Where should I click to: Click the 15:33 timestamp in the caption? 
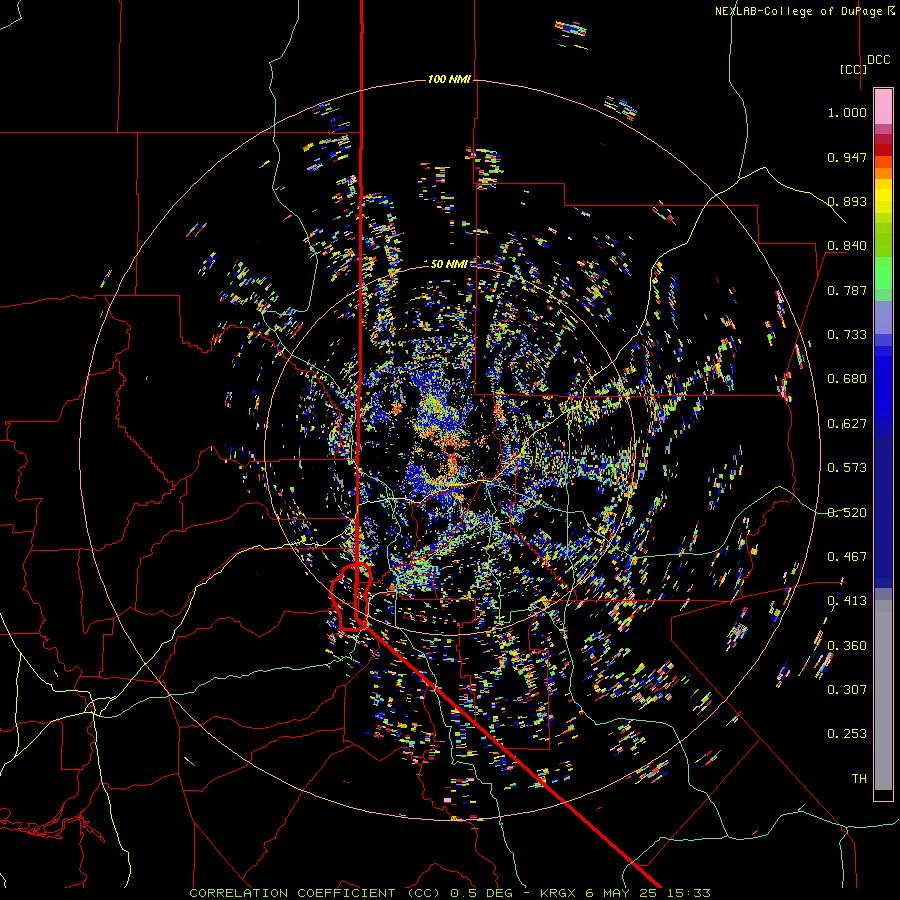[x=688, y=893]
